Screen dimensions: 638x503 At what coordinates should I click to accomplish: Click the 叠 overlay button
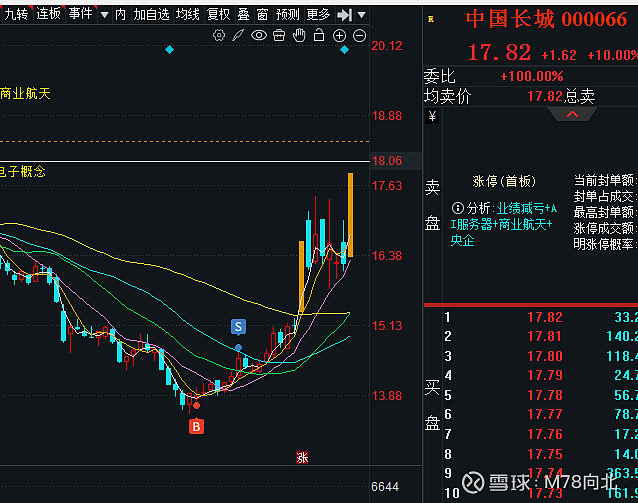coord(243,15)
